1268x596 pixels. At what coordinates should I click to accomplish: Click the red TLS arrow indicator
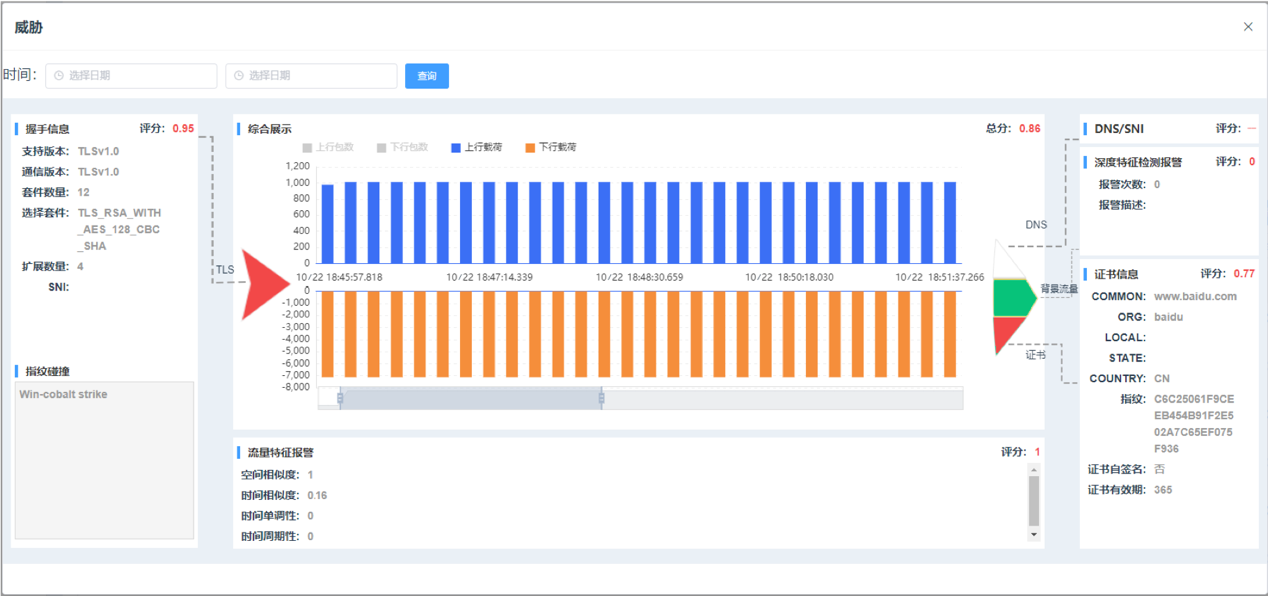[x=265, y=285]
